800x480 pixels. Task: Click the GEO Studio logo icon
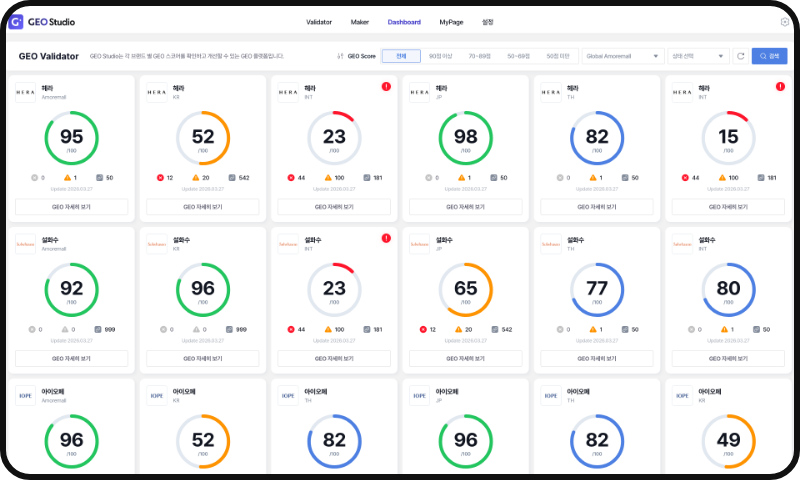coord(16,22)
